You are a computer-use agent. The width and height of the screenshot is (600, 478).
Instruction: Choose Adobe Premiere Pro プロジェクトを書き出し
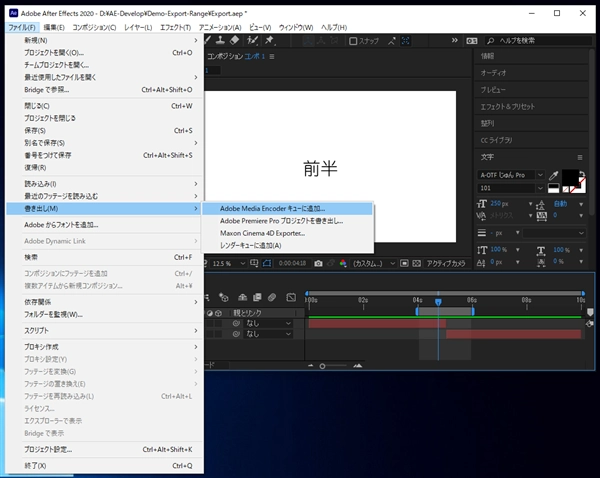[x=287, y=221]
